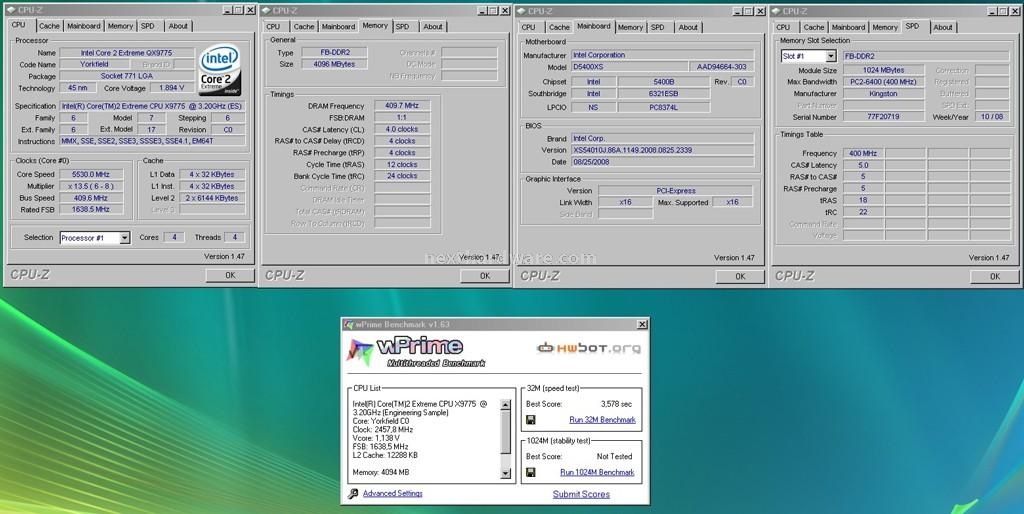Open Memory tab in first CPU-Z window

tap(120, 26)
